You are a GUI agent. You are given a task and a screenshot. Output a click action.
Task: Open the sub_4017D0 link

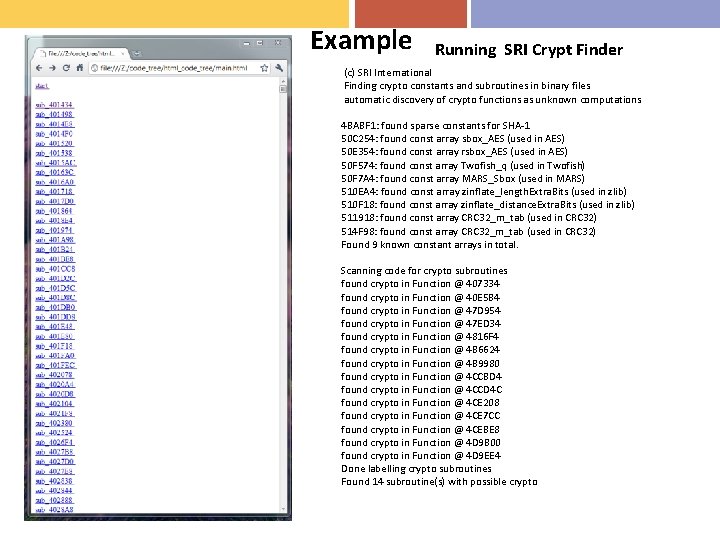pyautogui.click(x=55, y=201)
